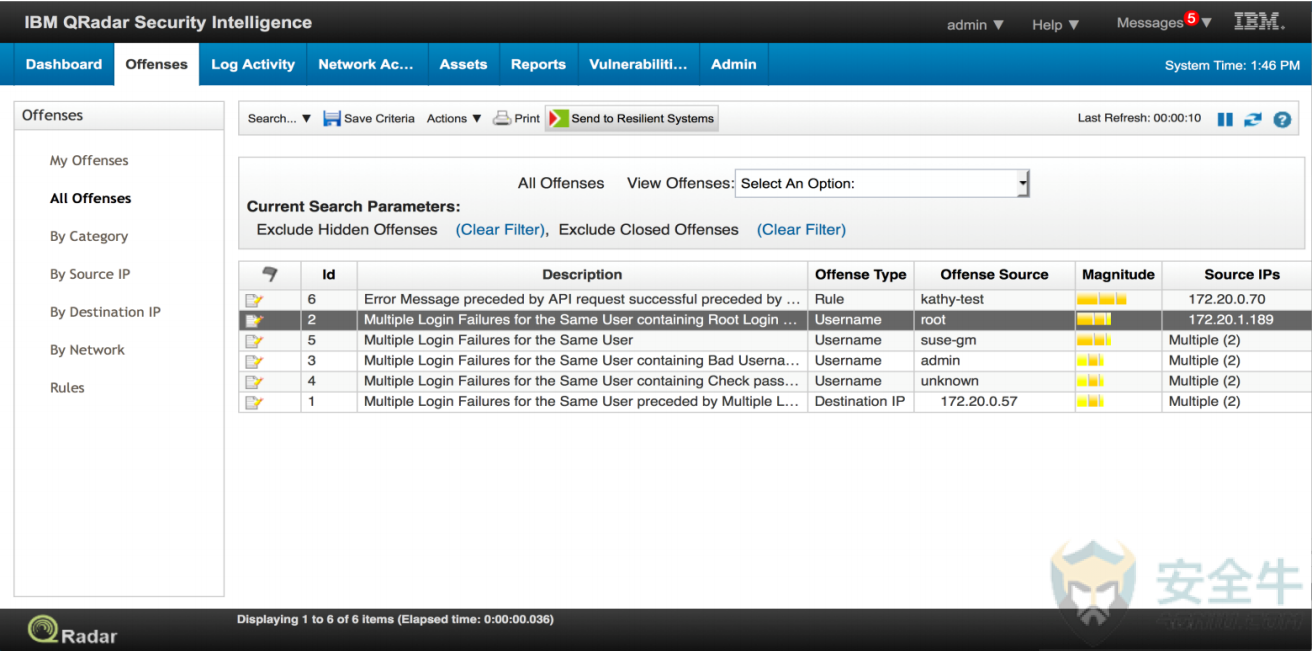This screenshot has height=651, width=1314.
Task: Click the notes icon for offense 4
Action: [254, 381]
